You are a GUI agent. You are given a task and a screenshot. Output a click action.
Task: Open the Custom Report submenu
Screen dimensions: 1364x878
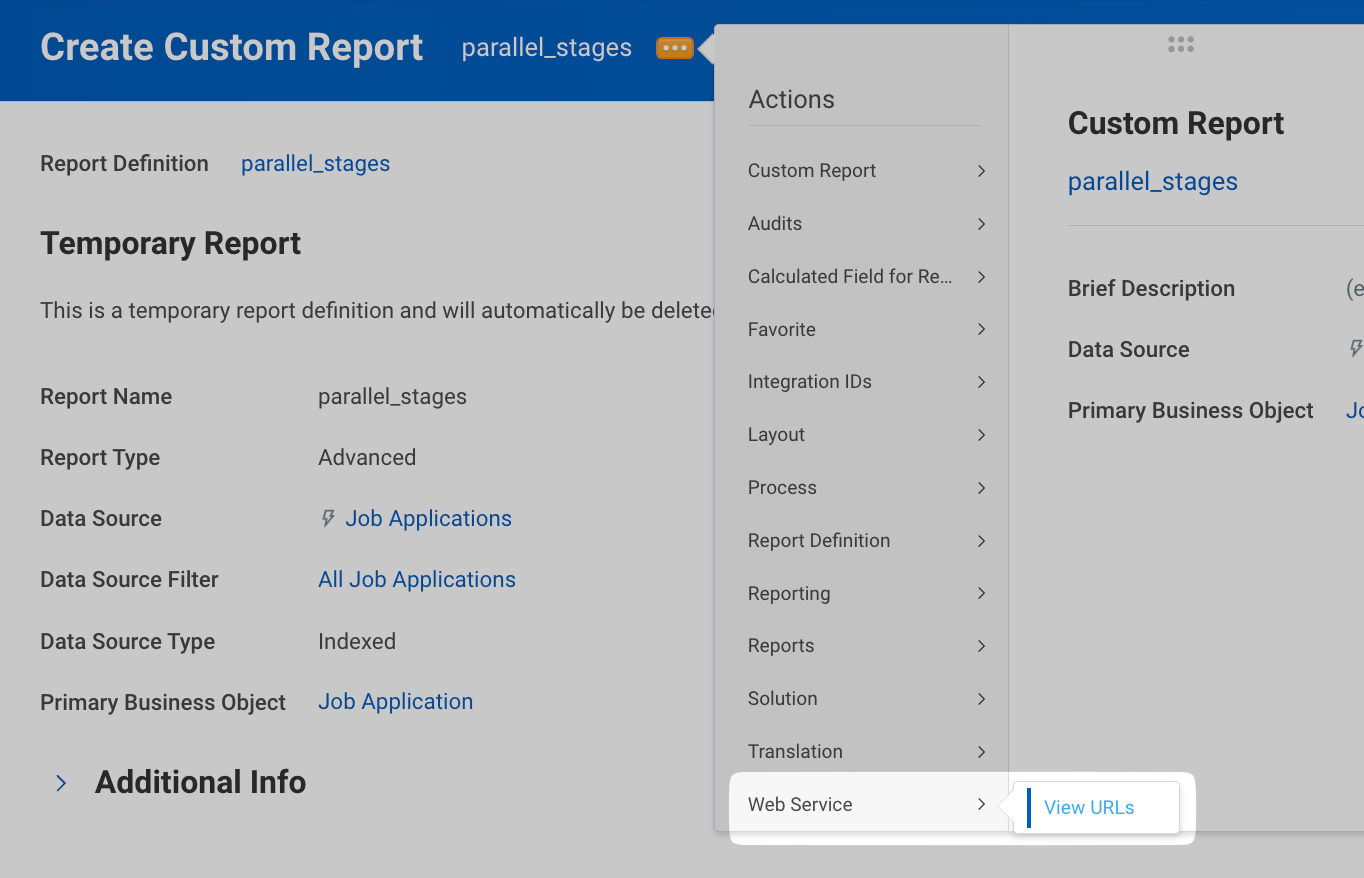[x=866, y=171]
